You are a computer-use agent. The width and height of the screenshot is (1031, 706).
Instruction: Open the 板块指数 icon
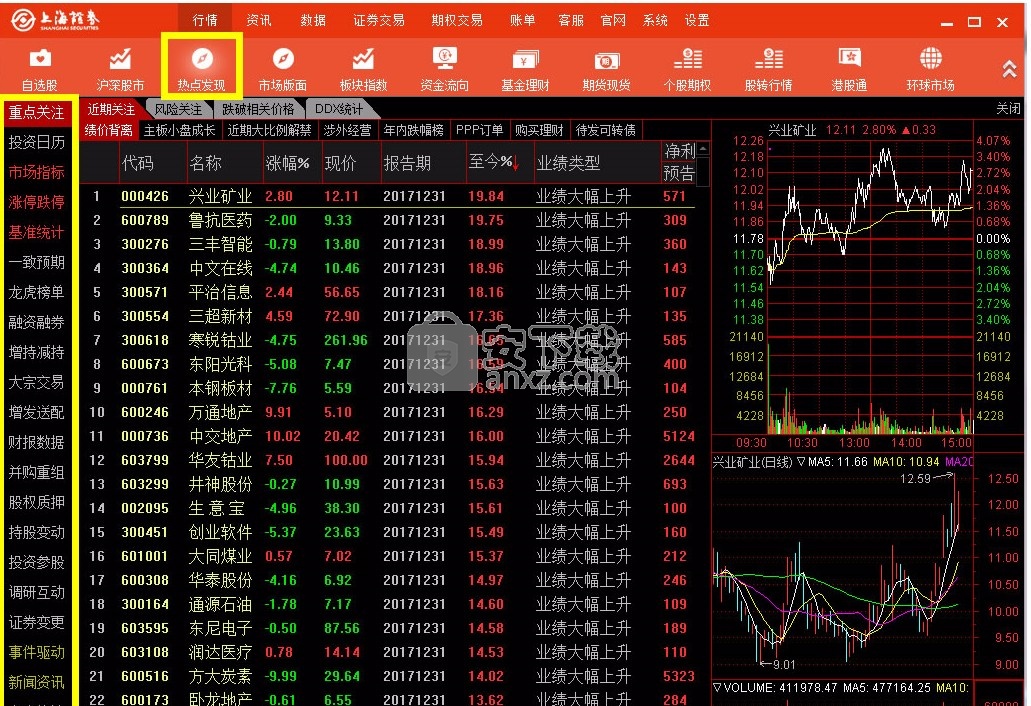tap(363, 68)
